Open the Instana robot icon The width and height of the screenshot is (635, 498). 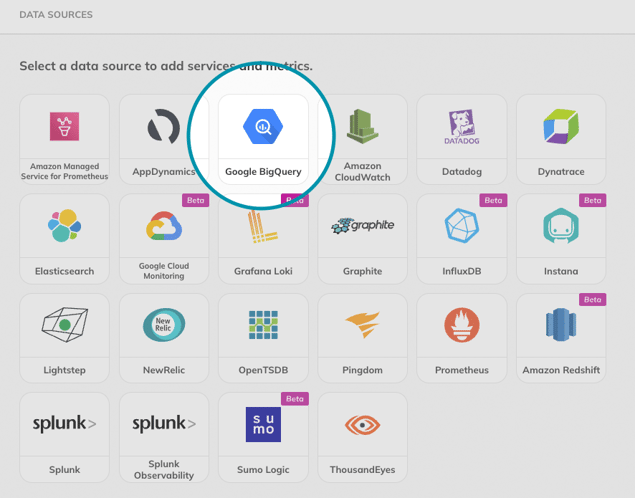561,226
